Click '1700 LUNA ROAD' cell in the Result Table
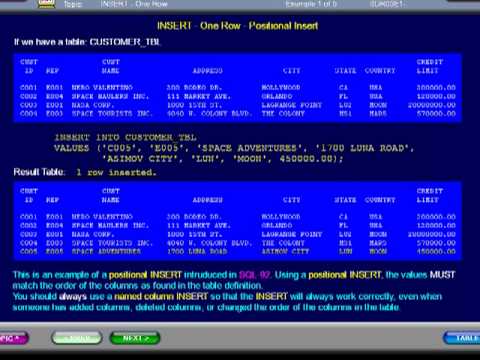Screen dimensions: 480x360 (197, 251)
